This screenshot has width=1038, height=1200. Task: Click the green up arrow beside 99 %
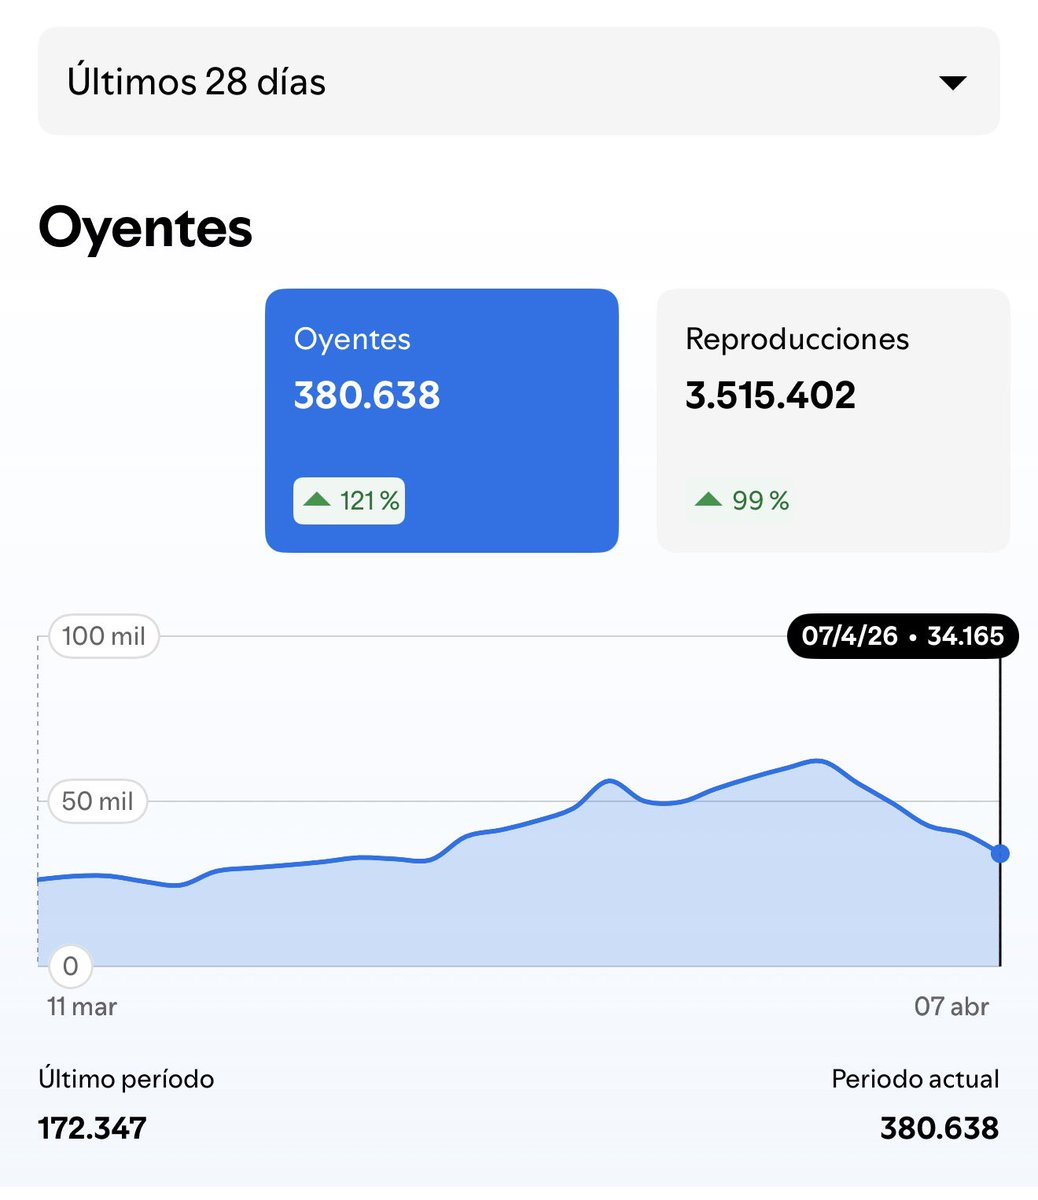(708, 499)
